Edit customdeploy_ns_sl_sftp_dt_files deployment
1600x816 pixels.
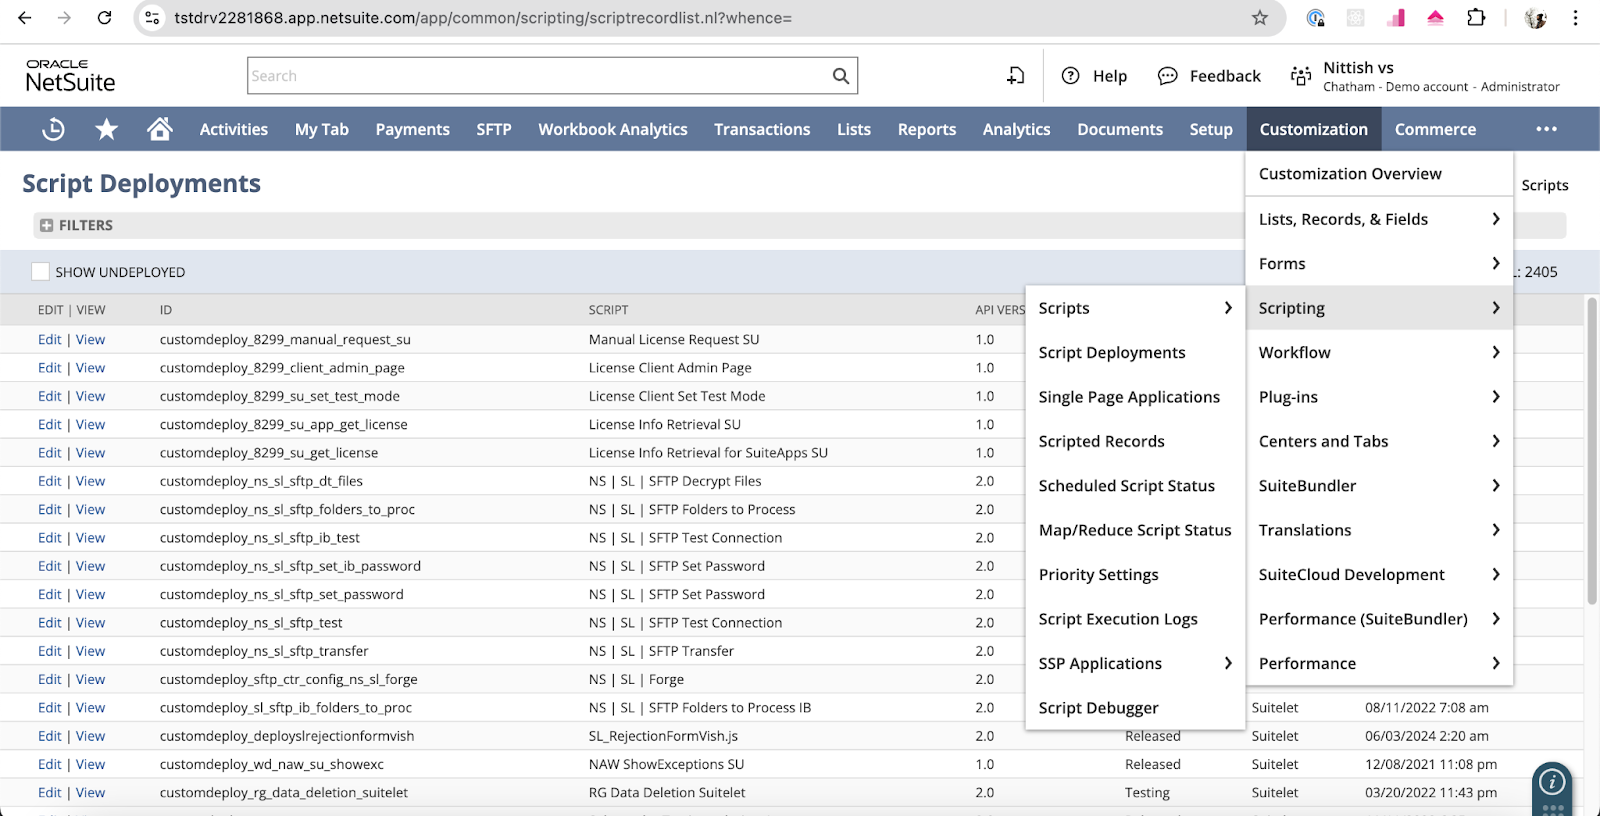pos(50,481)
